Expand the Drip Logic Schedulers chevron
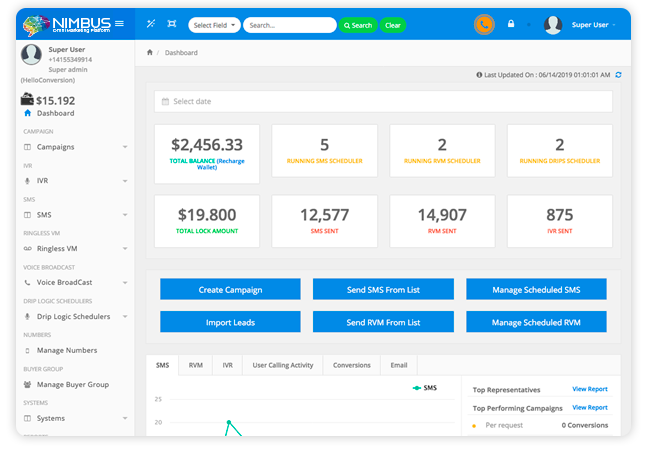Screen dimensions: 647x450 point(125,316)
